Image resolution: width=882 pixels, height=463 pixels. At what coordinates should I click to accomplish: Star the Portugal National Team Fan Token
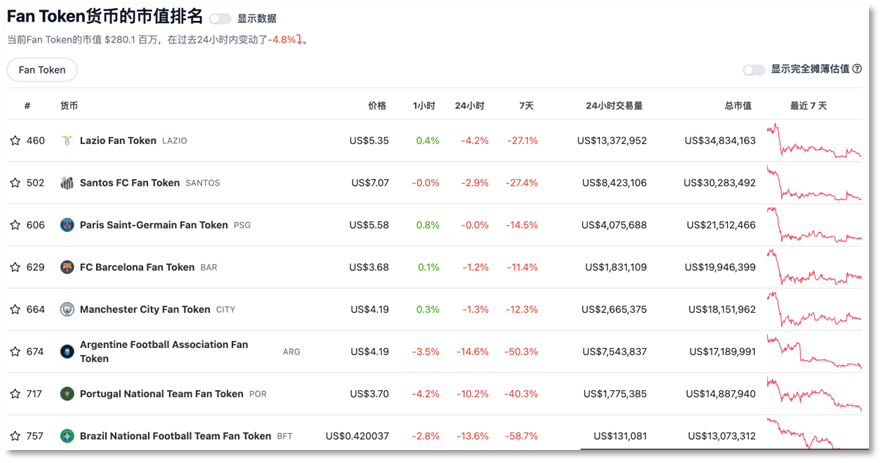(15, 394)
